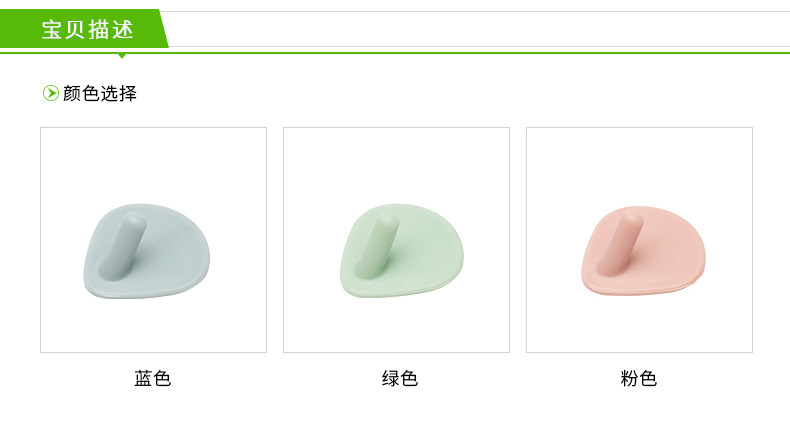Click the white header bar right of 宝贝描述
The width and height of the screenshot is (790, 437).
(479, 29)
